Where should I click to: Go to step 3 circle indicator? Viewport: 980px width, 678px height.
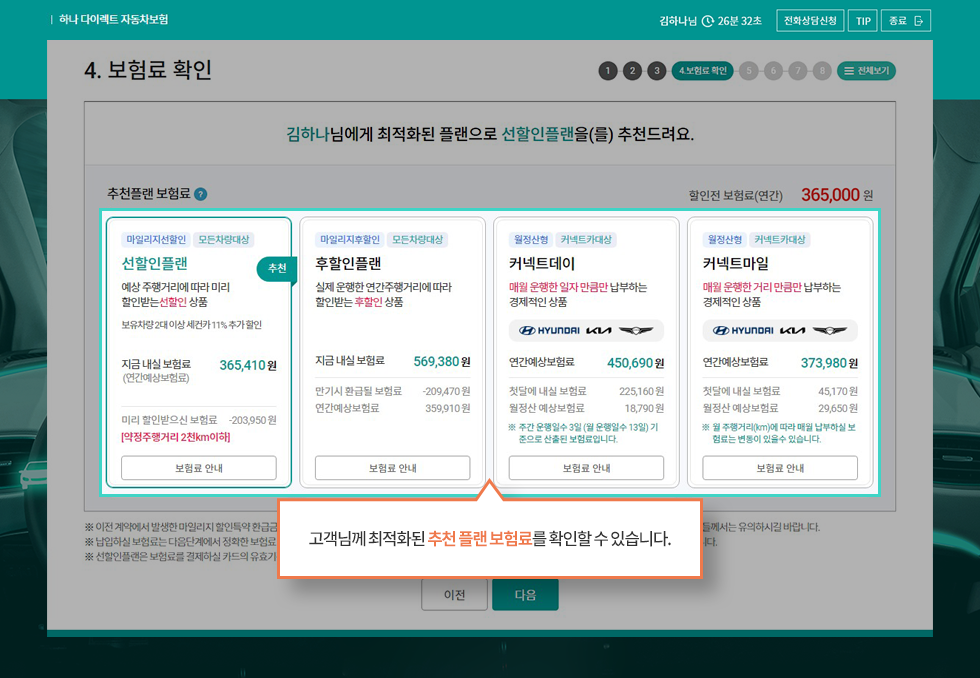tap(656, 71)
